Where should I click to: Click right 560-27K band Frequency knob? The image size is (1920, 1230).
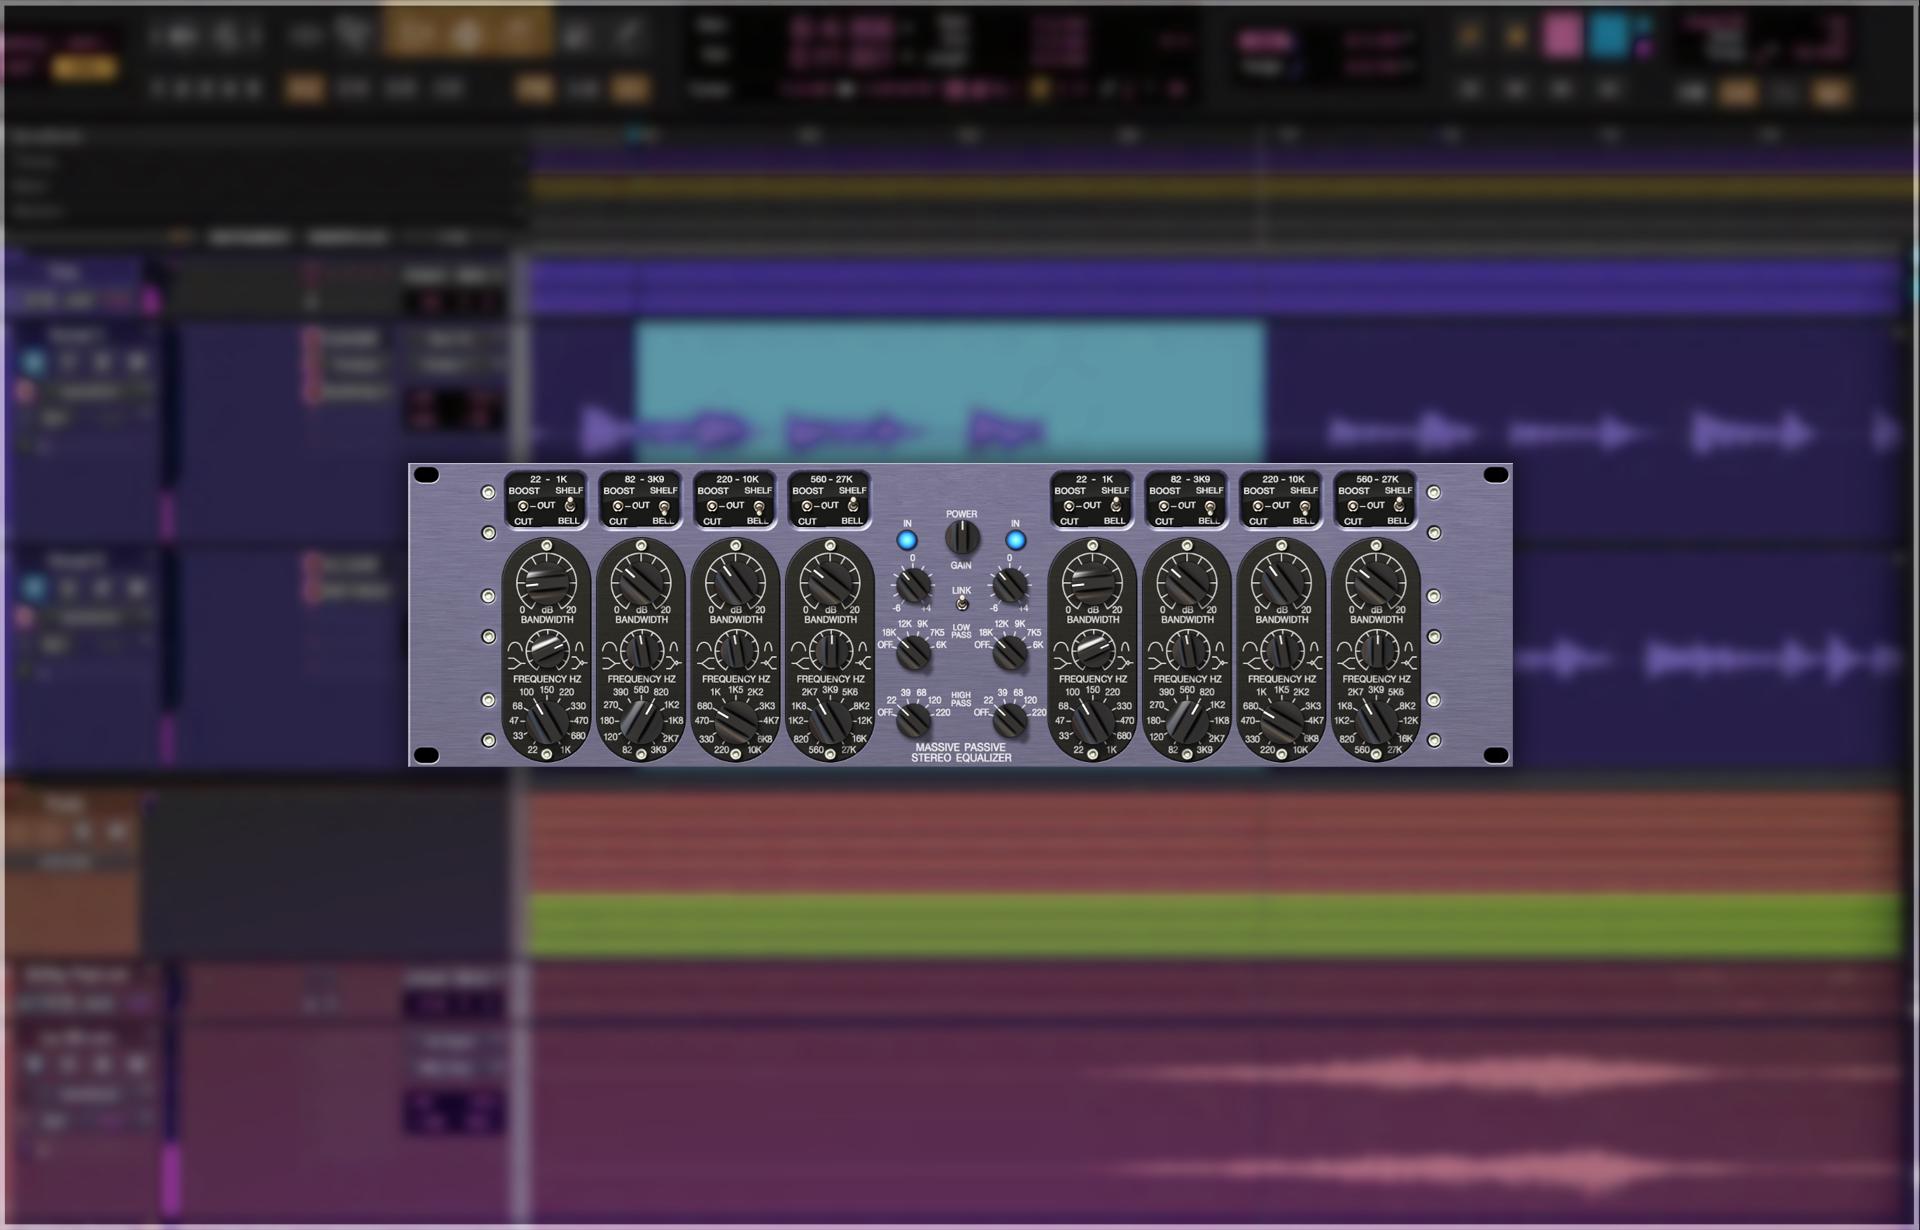(x=1376, y=720)
